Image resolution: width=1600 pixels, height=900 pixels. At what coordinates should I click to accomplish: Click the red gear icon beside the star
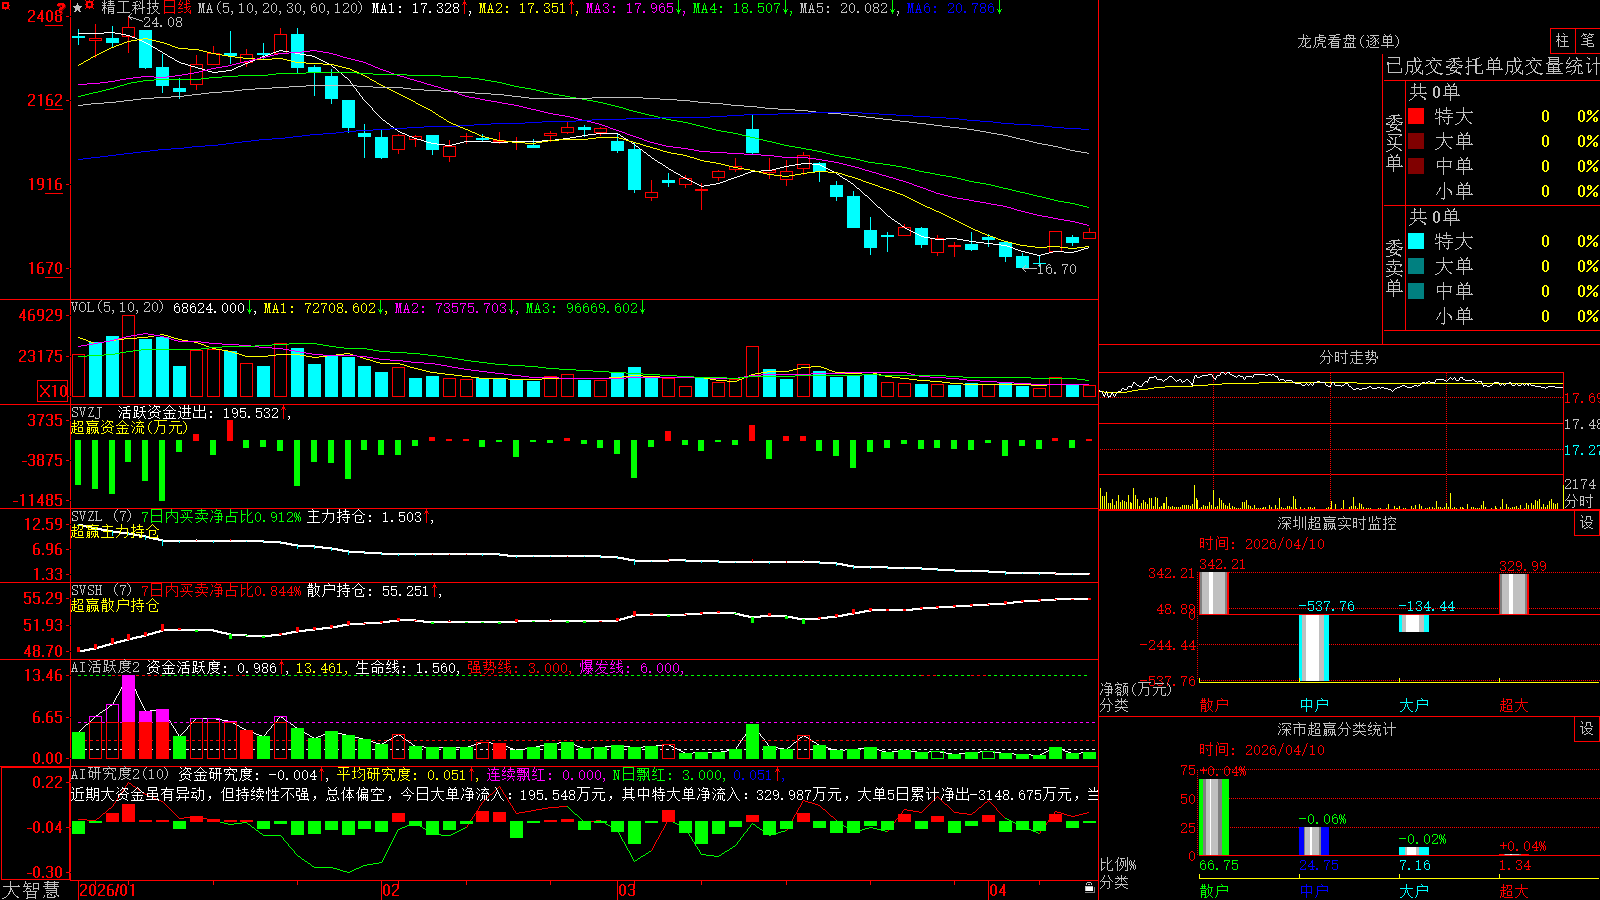click(91, 7)
